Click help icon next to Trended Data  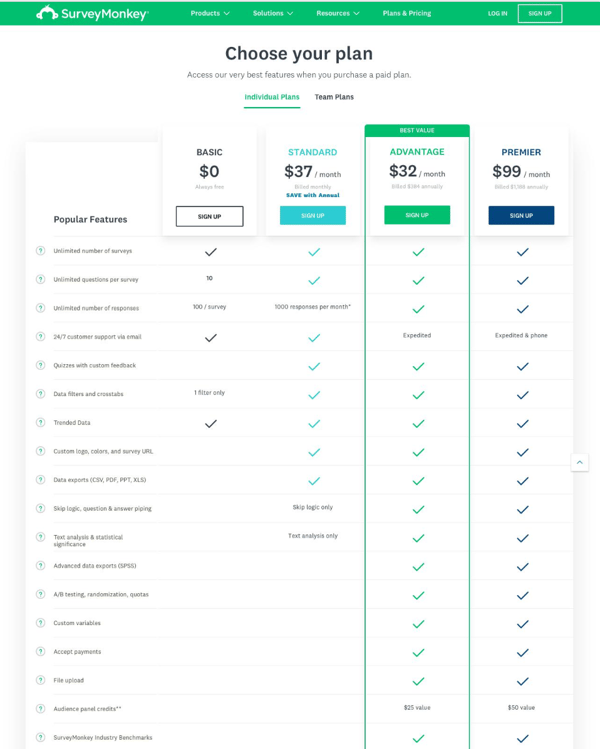coord(41,423)
